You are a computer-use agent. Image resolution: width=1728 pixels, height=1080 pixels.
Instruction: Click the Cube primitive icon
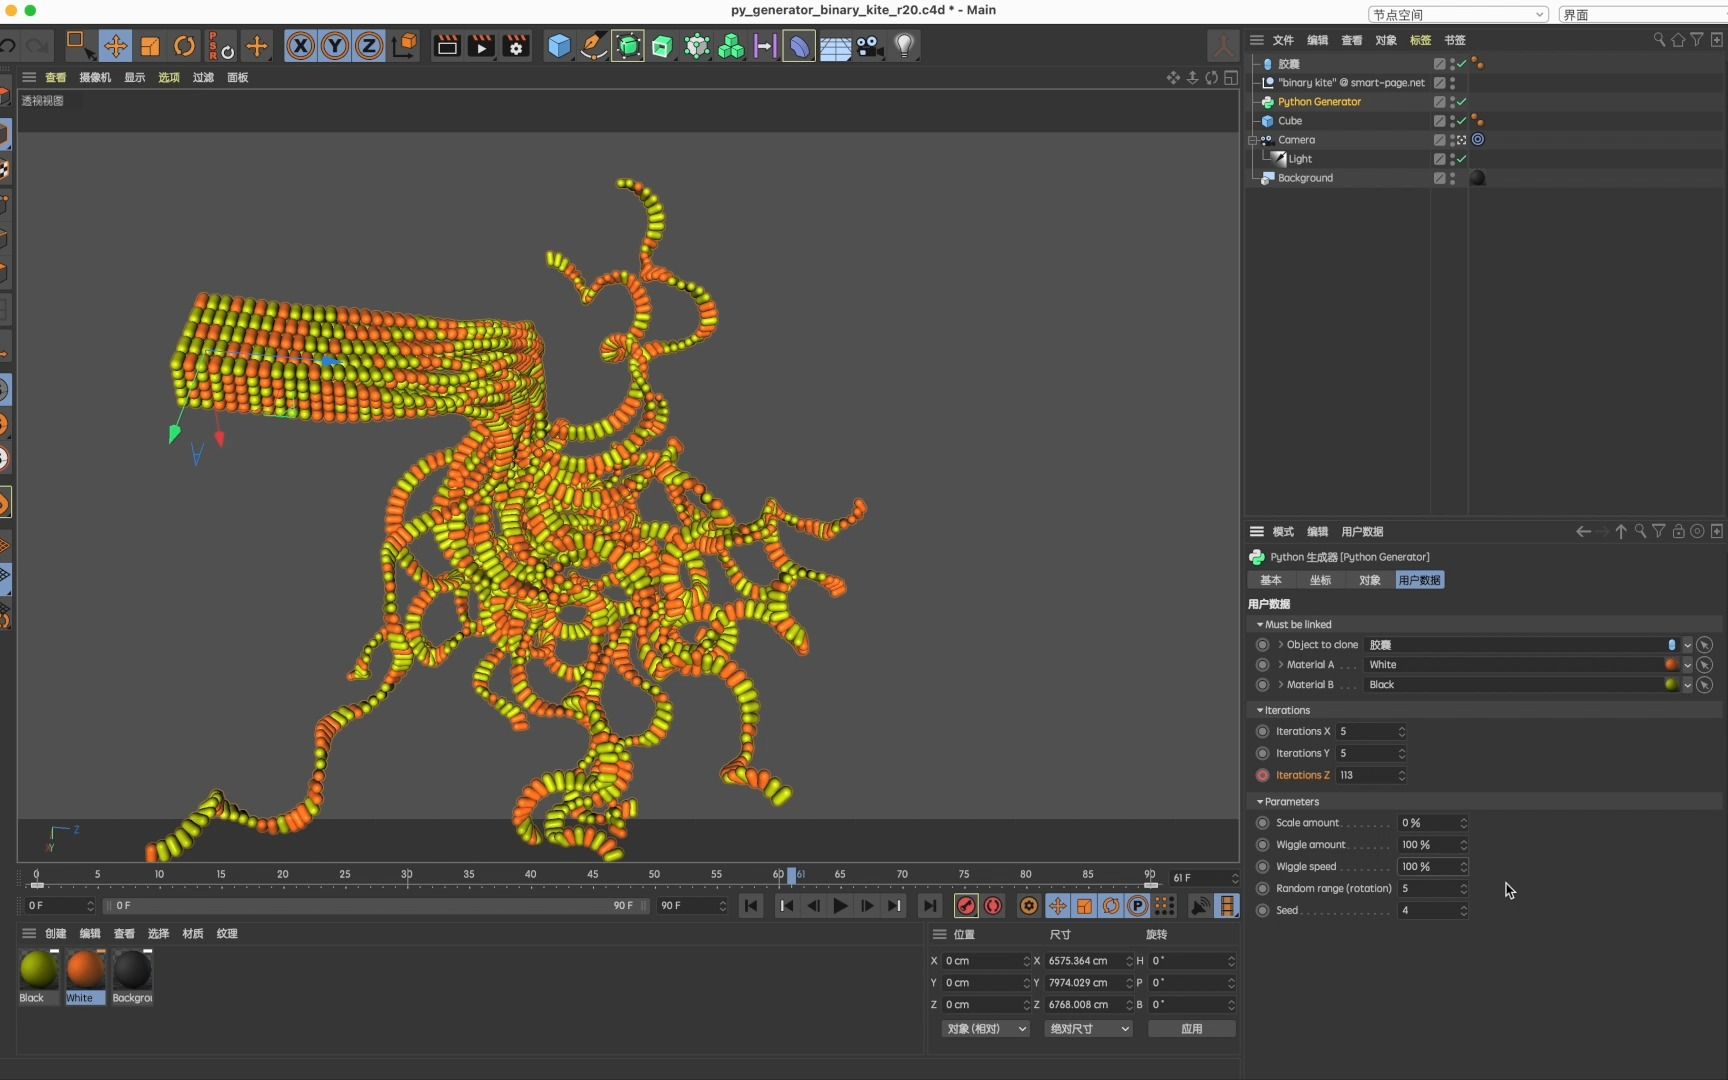559,46
